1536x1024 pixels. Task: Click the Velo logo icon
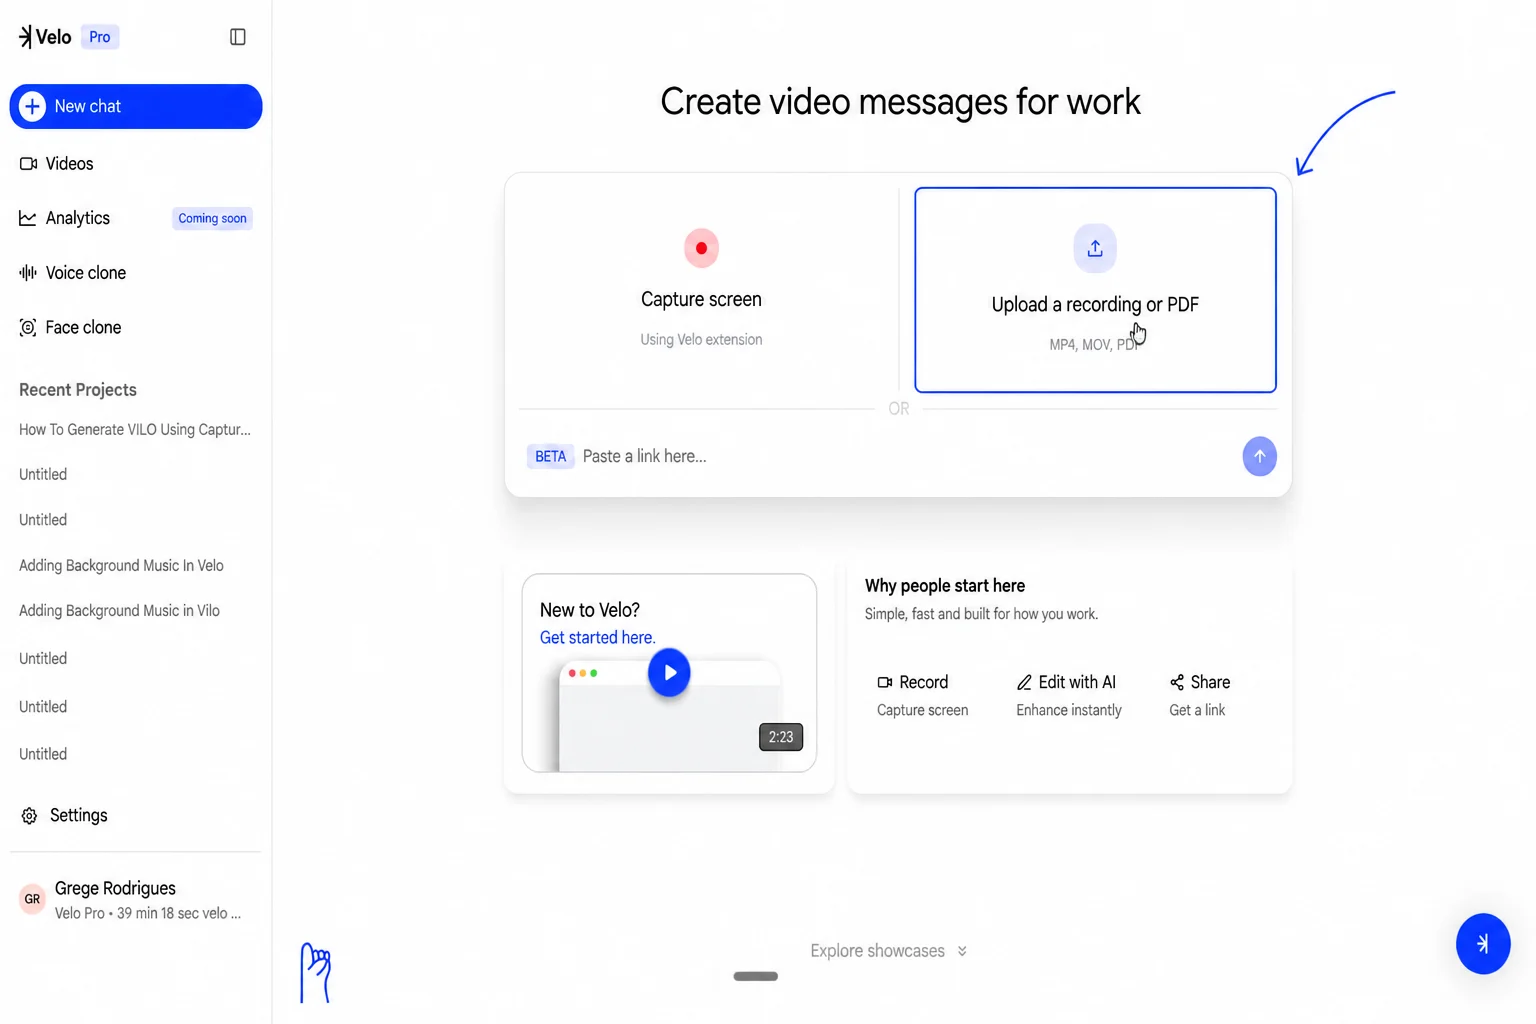click(x=26, y=37)
